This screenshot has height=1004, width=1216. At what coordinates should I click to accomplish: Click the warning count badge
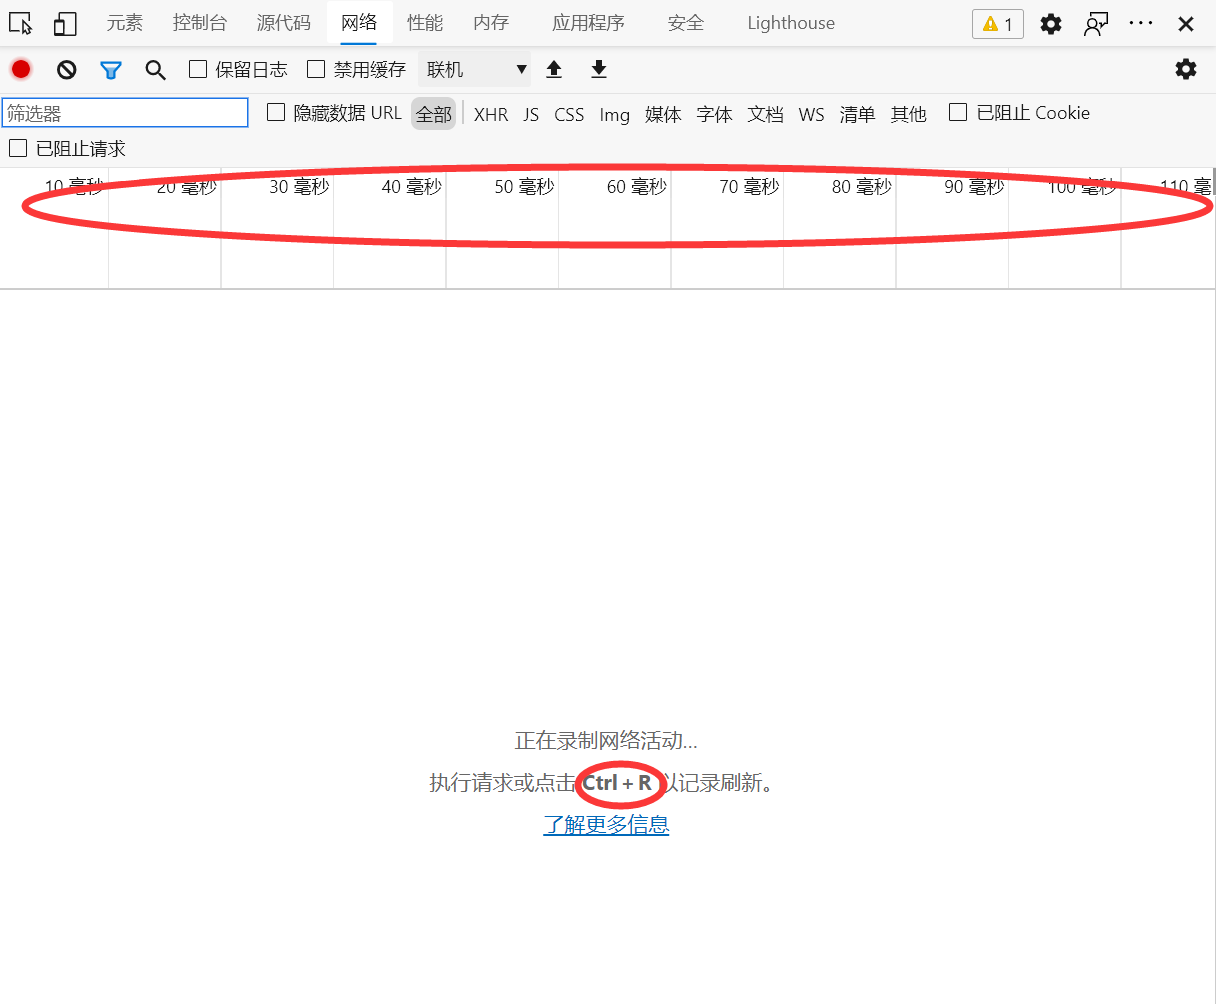pos(998,24)
